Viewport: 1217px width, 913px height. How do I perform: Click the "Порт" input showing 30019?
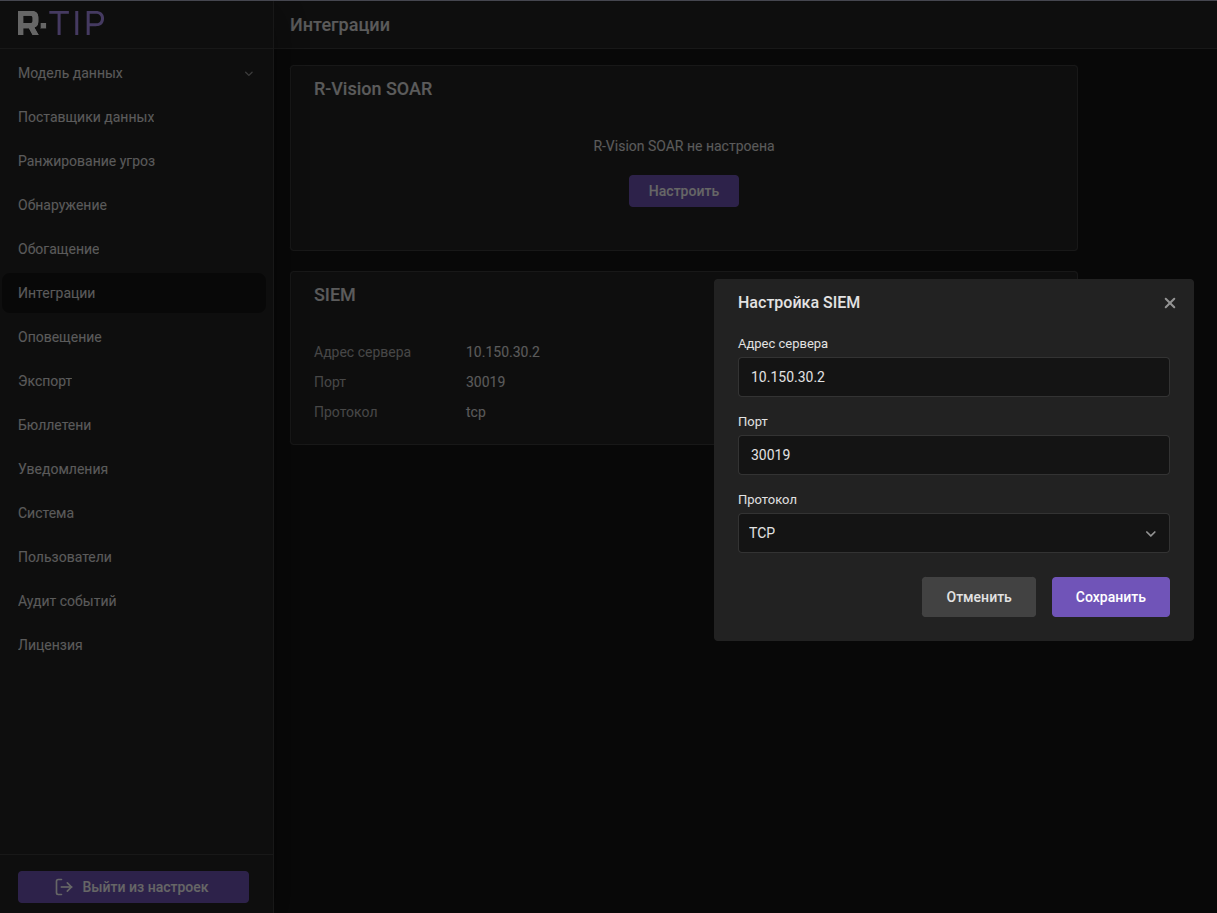pyautogui.click(x=953, y=455)
